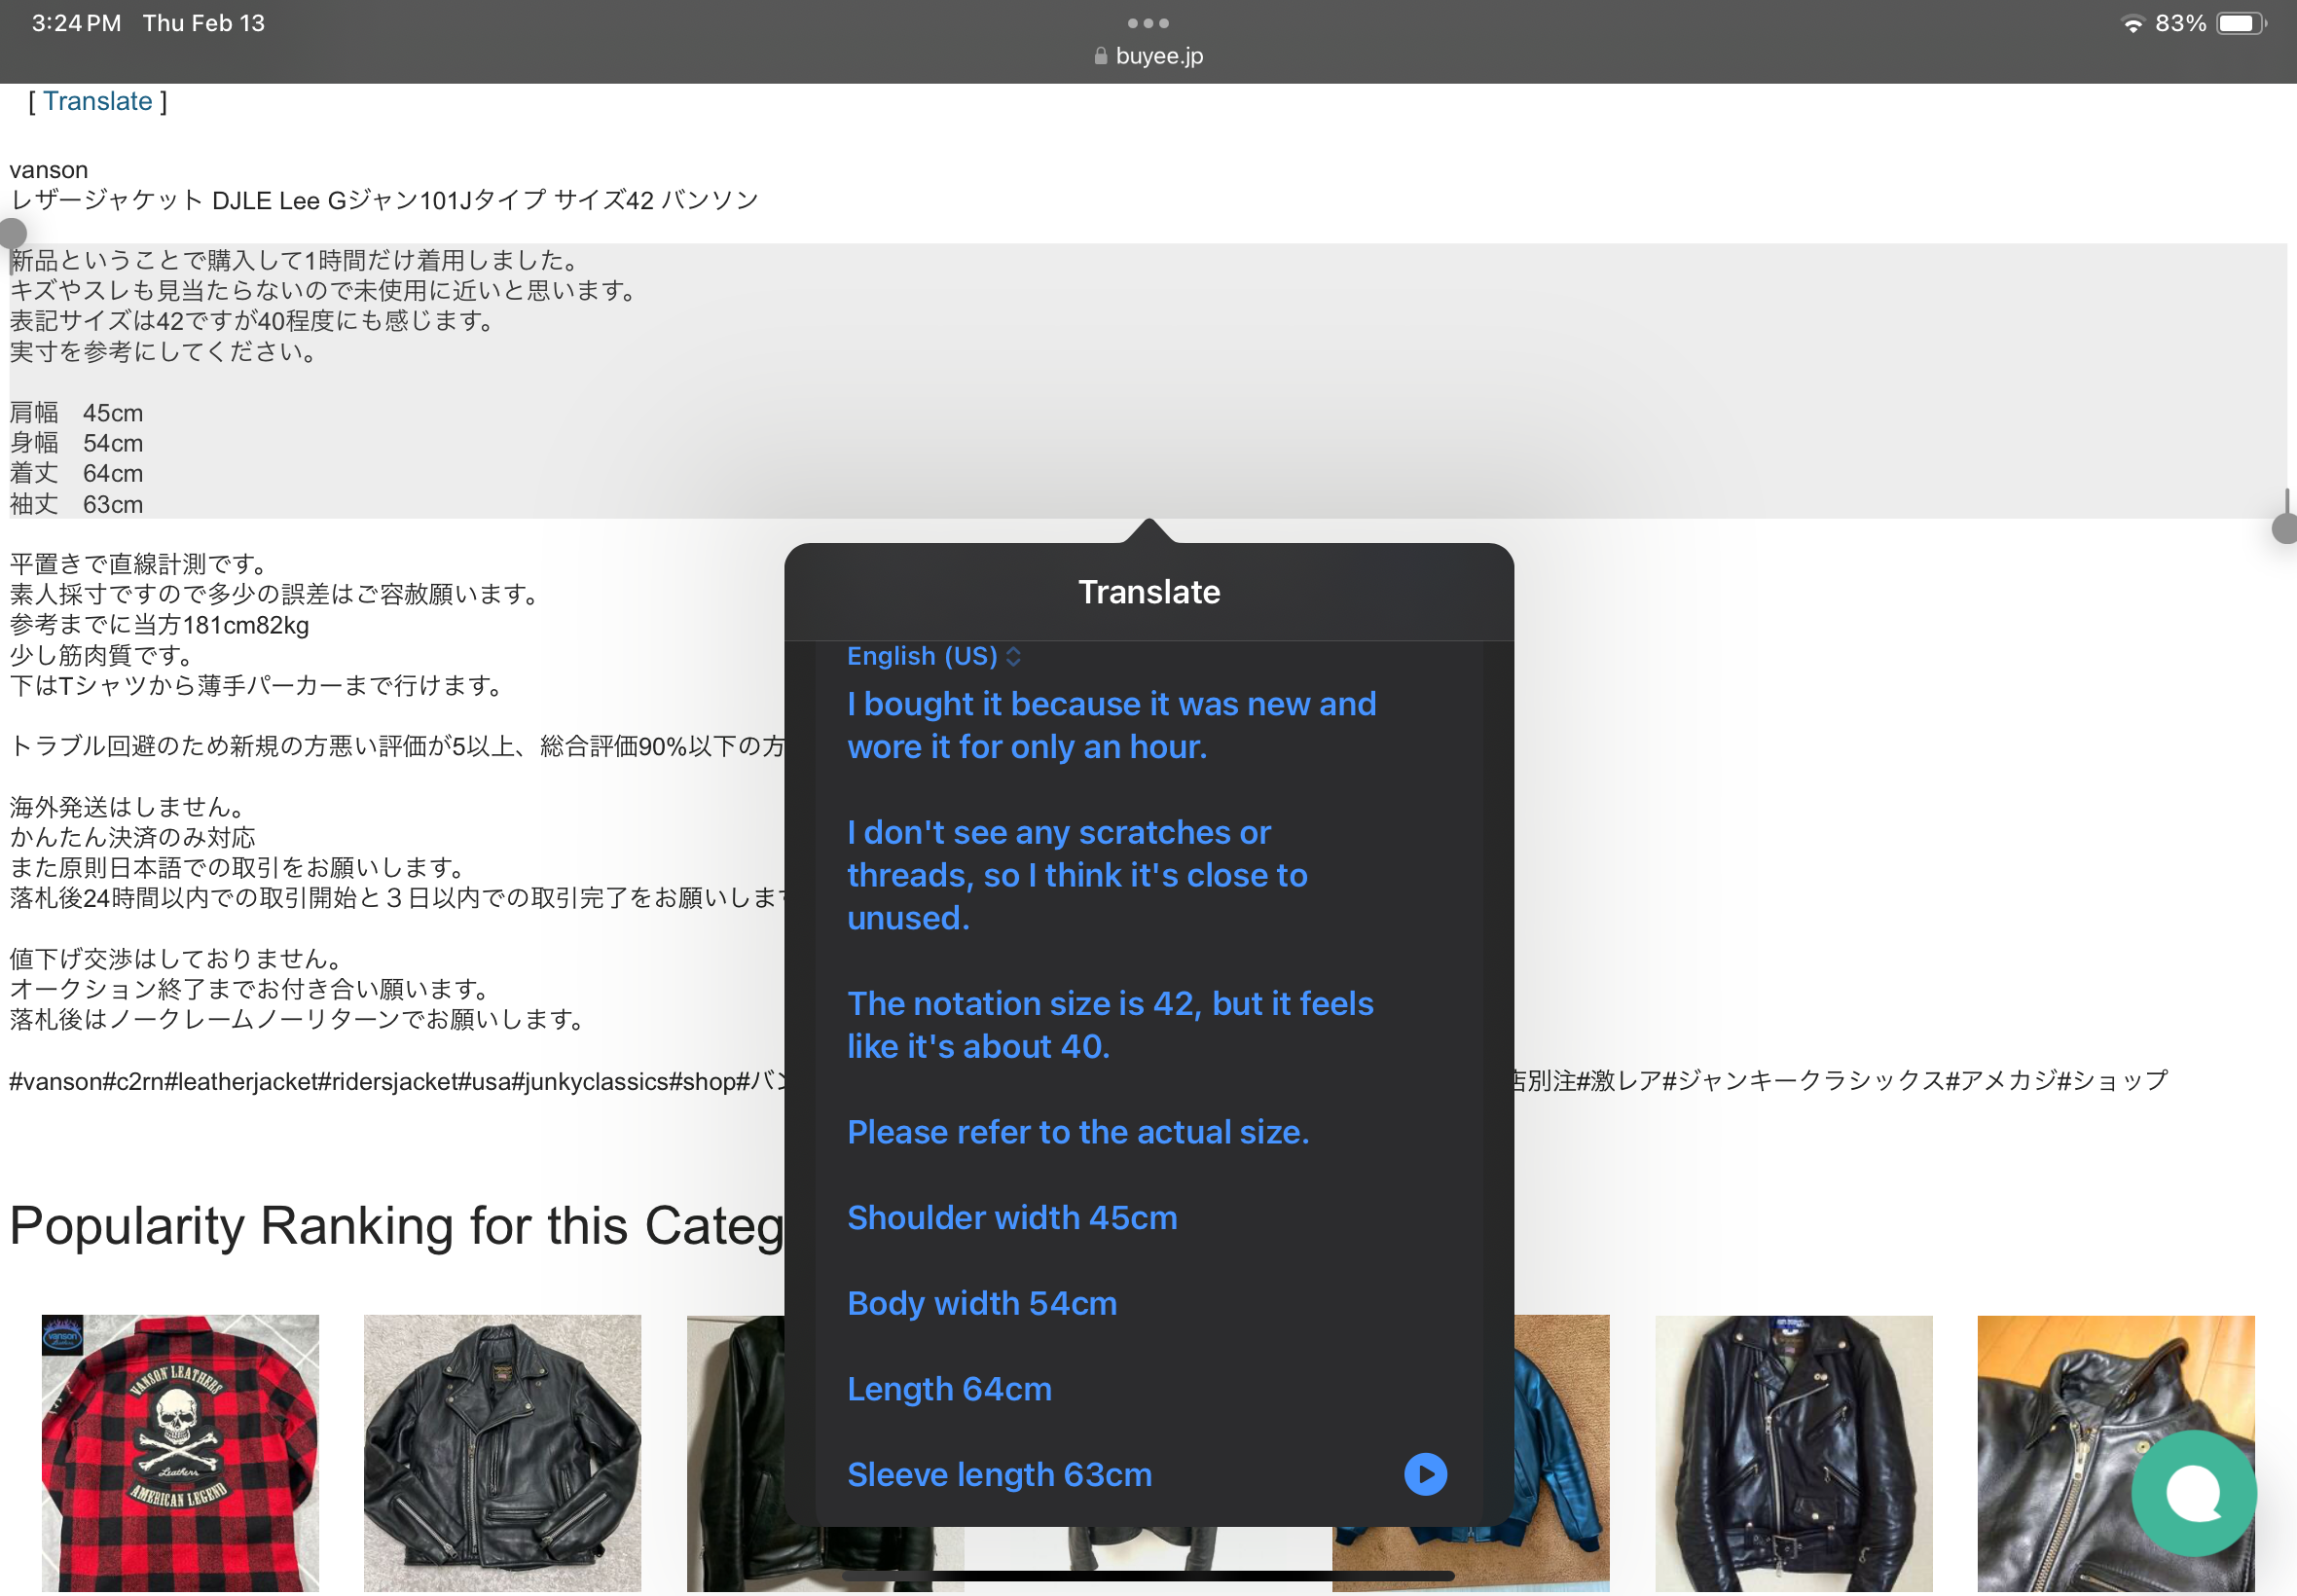2297x1596 pixels.
Task: Change the English (US) language selector
Action: (x=934, y=656)
